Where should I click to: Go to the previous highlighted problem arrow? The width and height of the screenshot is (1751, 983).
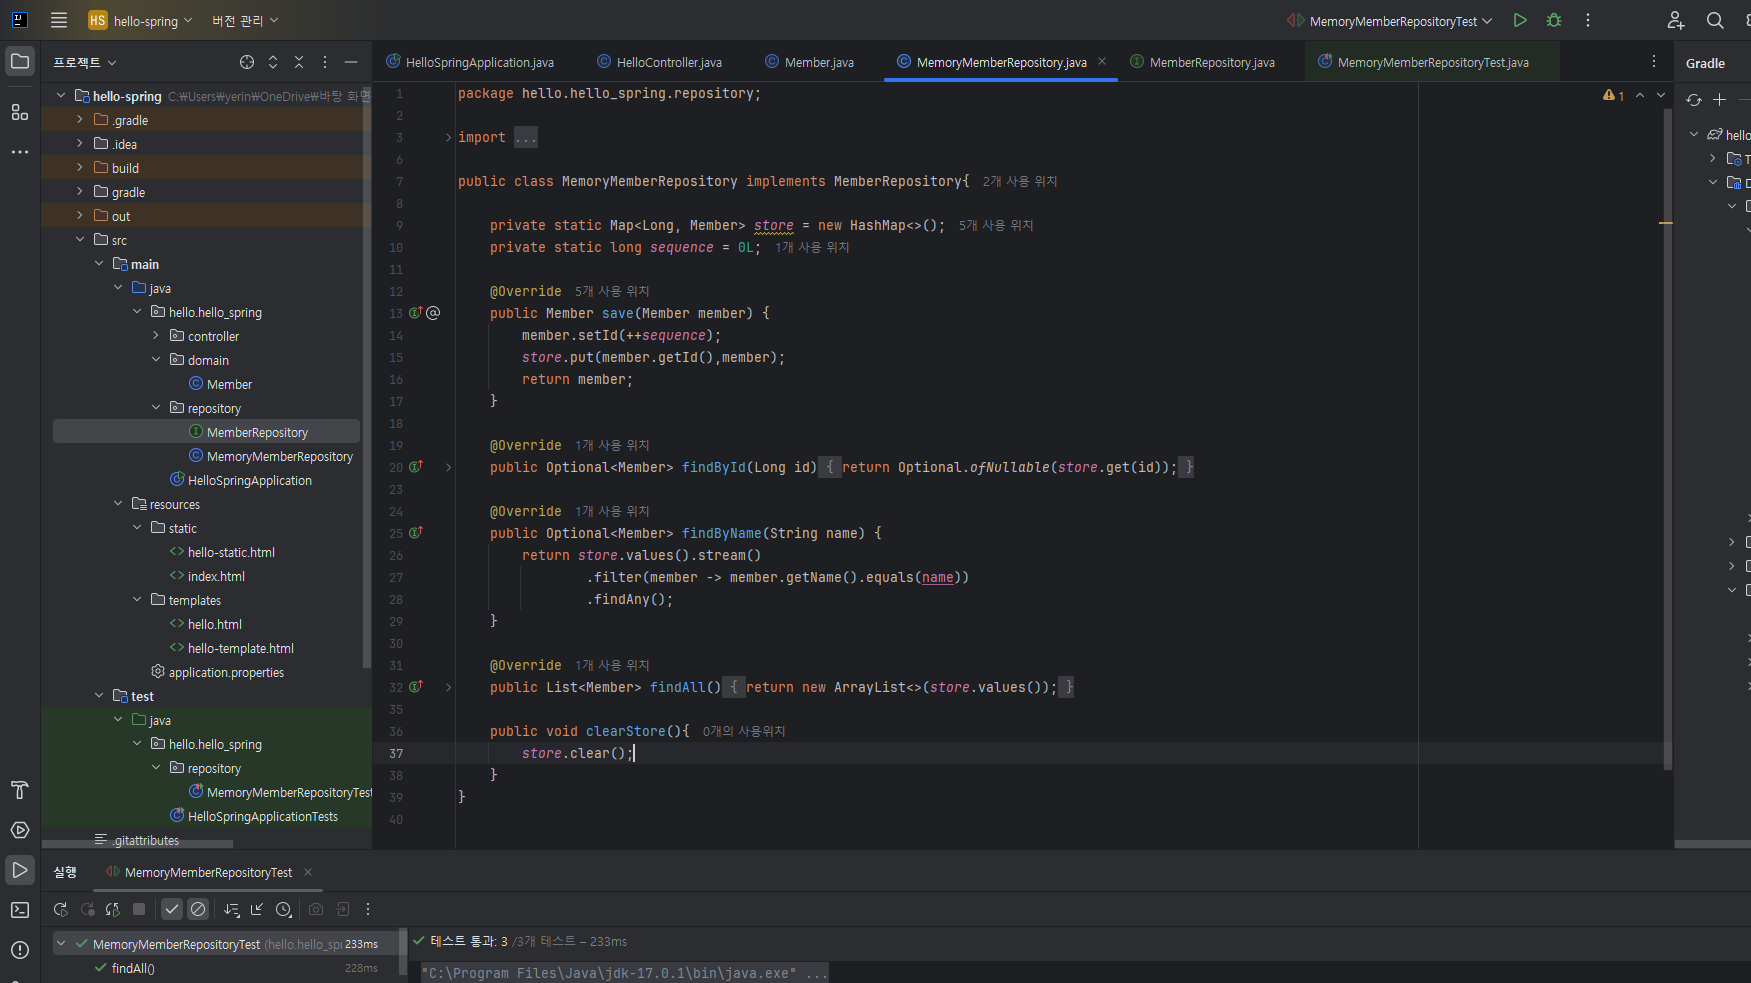click(1640, 95)
